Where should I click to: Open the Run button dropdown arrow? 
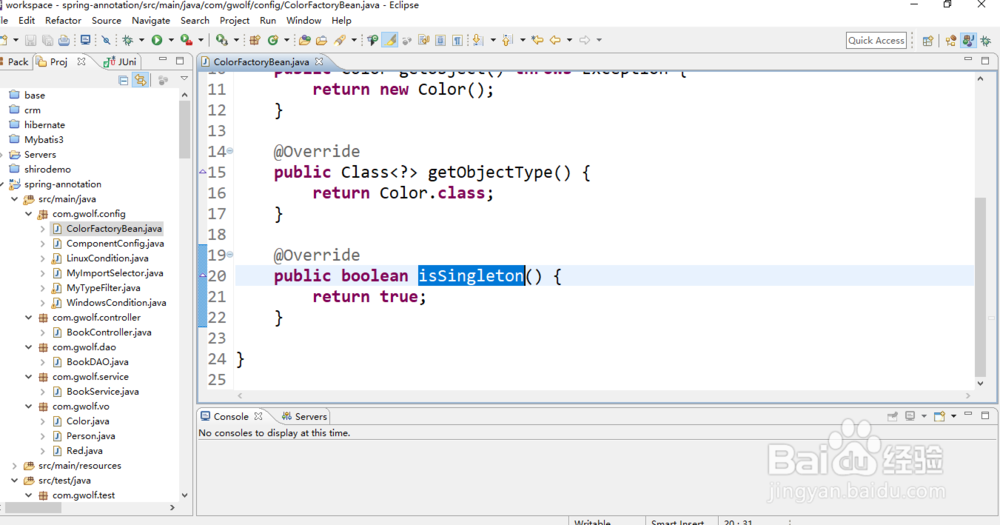(x=171, y=40)
